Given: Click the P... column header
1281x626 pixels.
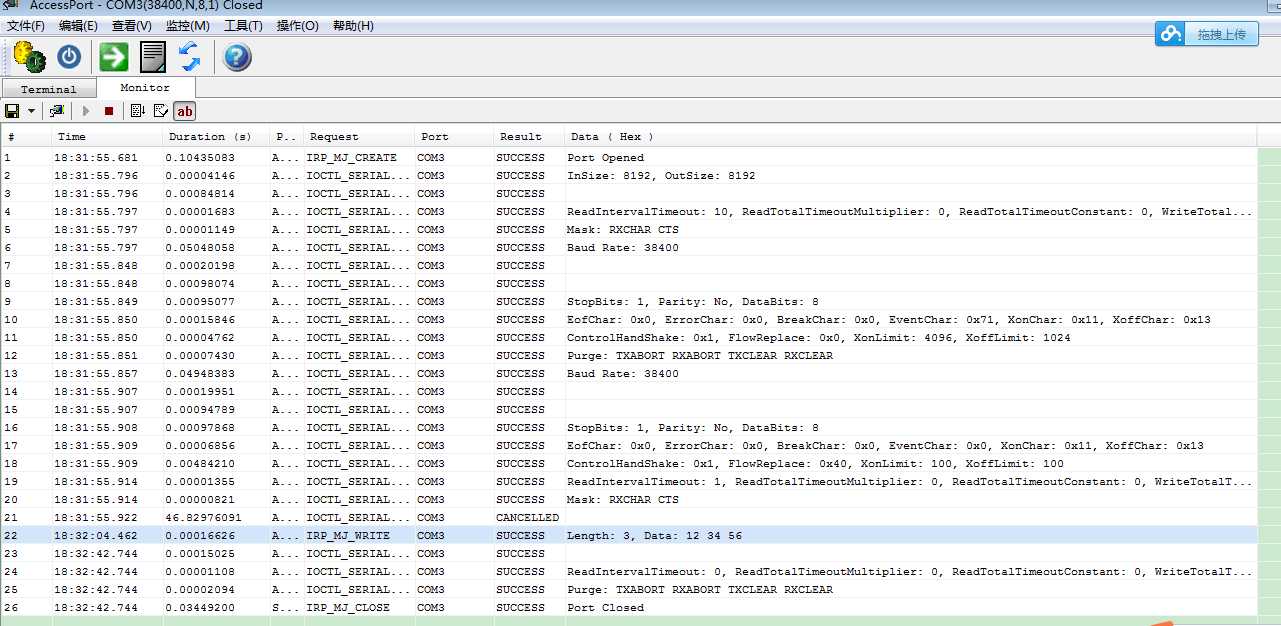Looking at the screenshot, I should click(x=286, y=137).
